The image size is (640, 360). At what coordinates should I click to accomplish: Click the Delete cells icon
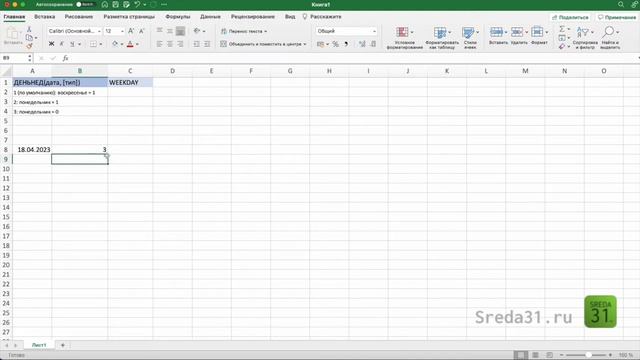517,32
